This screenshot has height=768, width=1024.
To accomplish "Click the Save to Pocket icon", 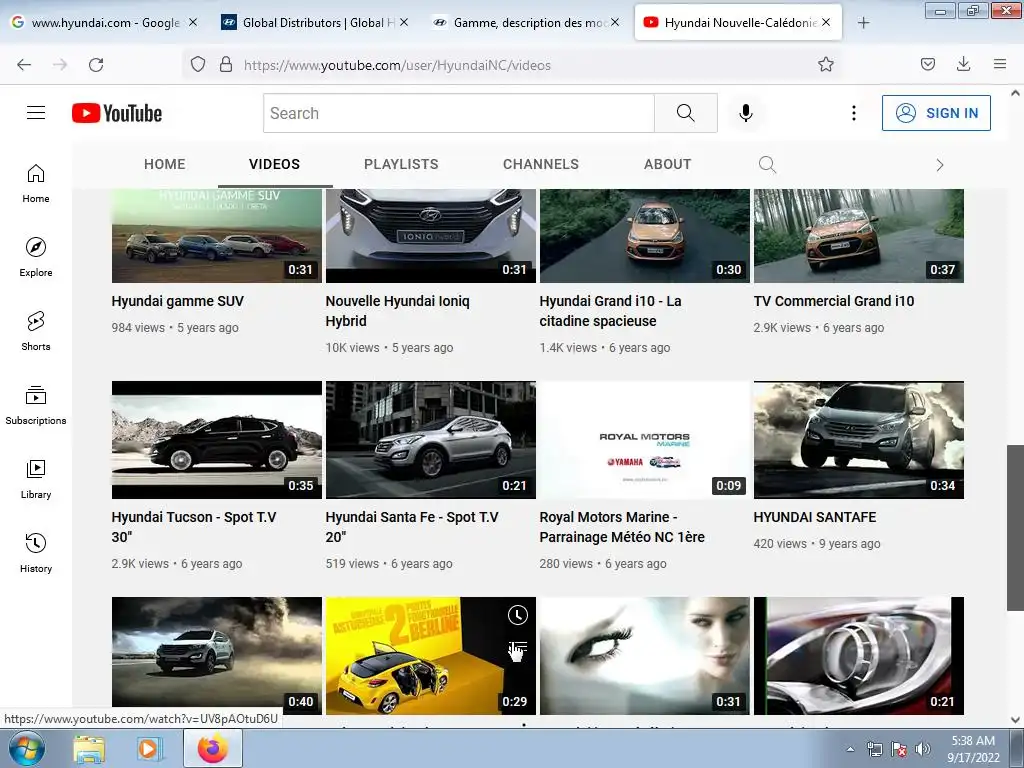I will coord(927,64).
